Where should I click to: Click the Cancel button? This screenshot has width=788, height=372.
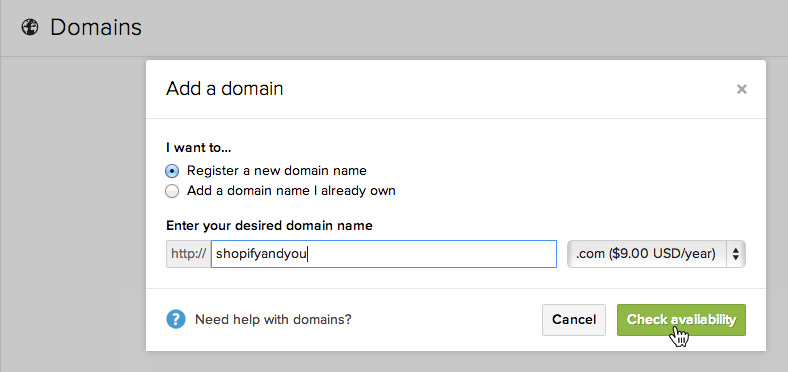tap(574, 320)
